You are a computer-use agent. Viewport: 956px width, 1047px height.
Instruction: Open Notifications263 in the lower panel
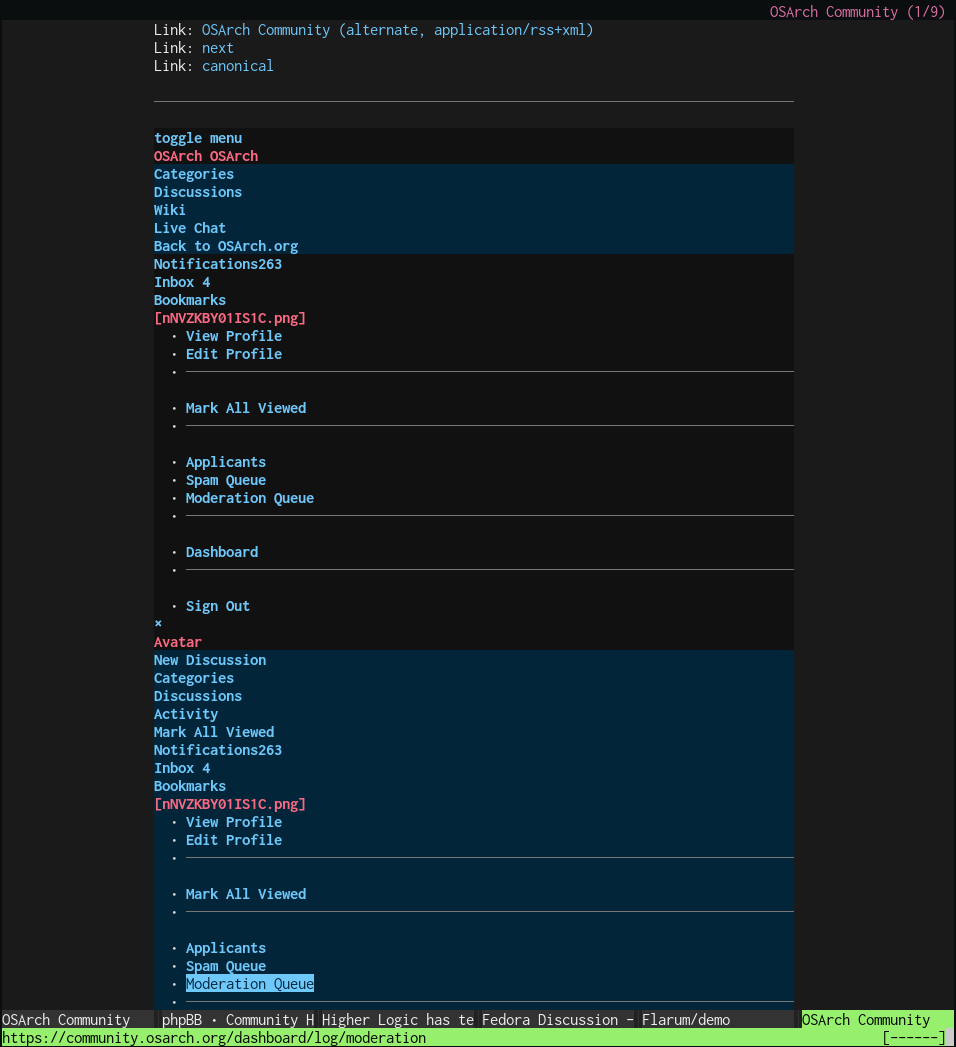tap(218, 751)
